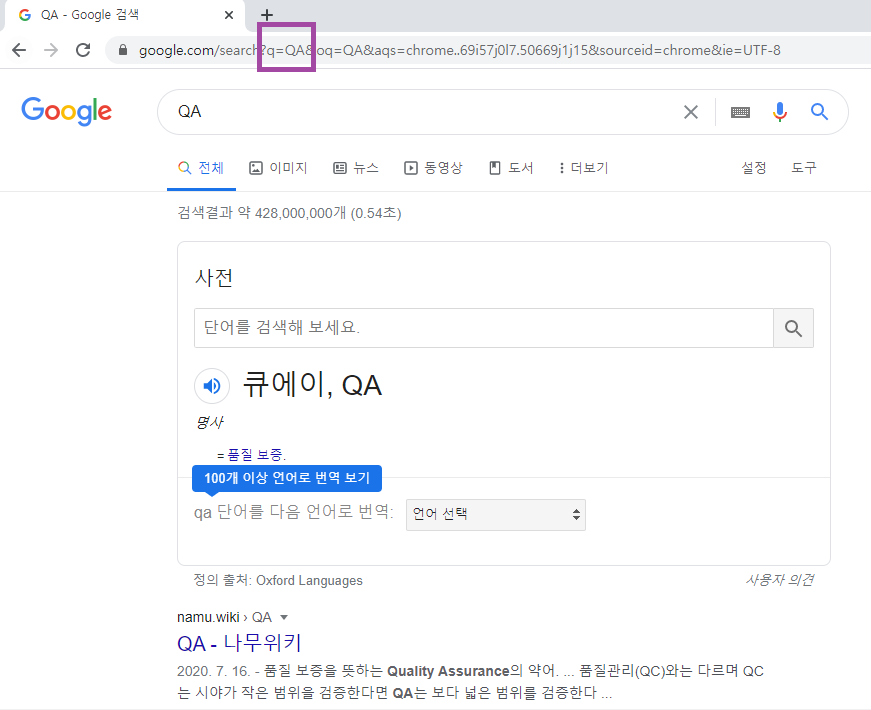This screenshot has width=871, height=710.
Task: Open a new tab with the plus button
Action: pos(267,15)
